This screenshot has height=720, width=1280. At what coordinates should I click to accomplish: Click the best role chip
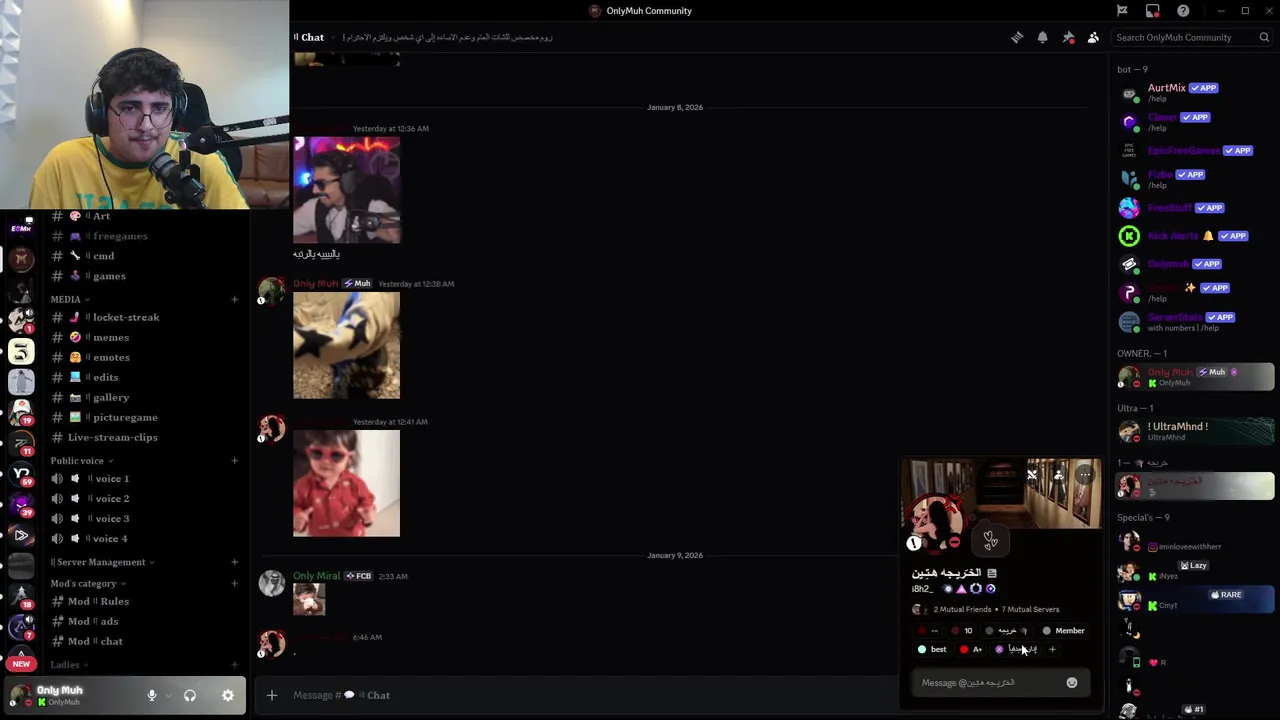pyautogui.click(x=932, y=649)
